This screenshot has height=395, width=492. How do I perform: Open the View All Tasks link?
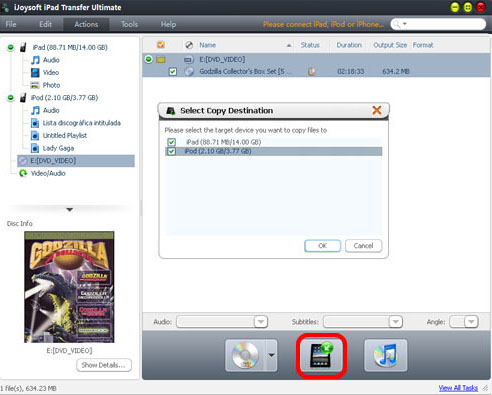click(458, 388)
